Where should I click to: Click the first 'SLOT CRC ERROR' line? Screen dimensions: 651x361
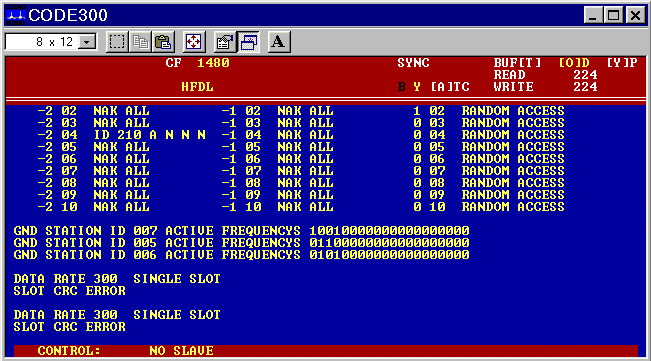click(69, 291)
